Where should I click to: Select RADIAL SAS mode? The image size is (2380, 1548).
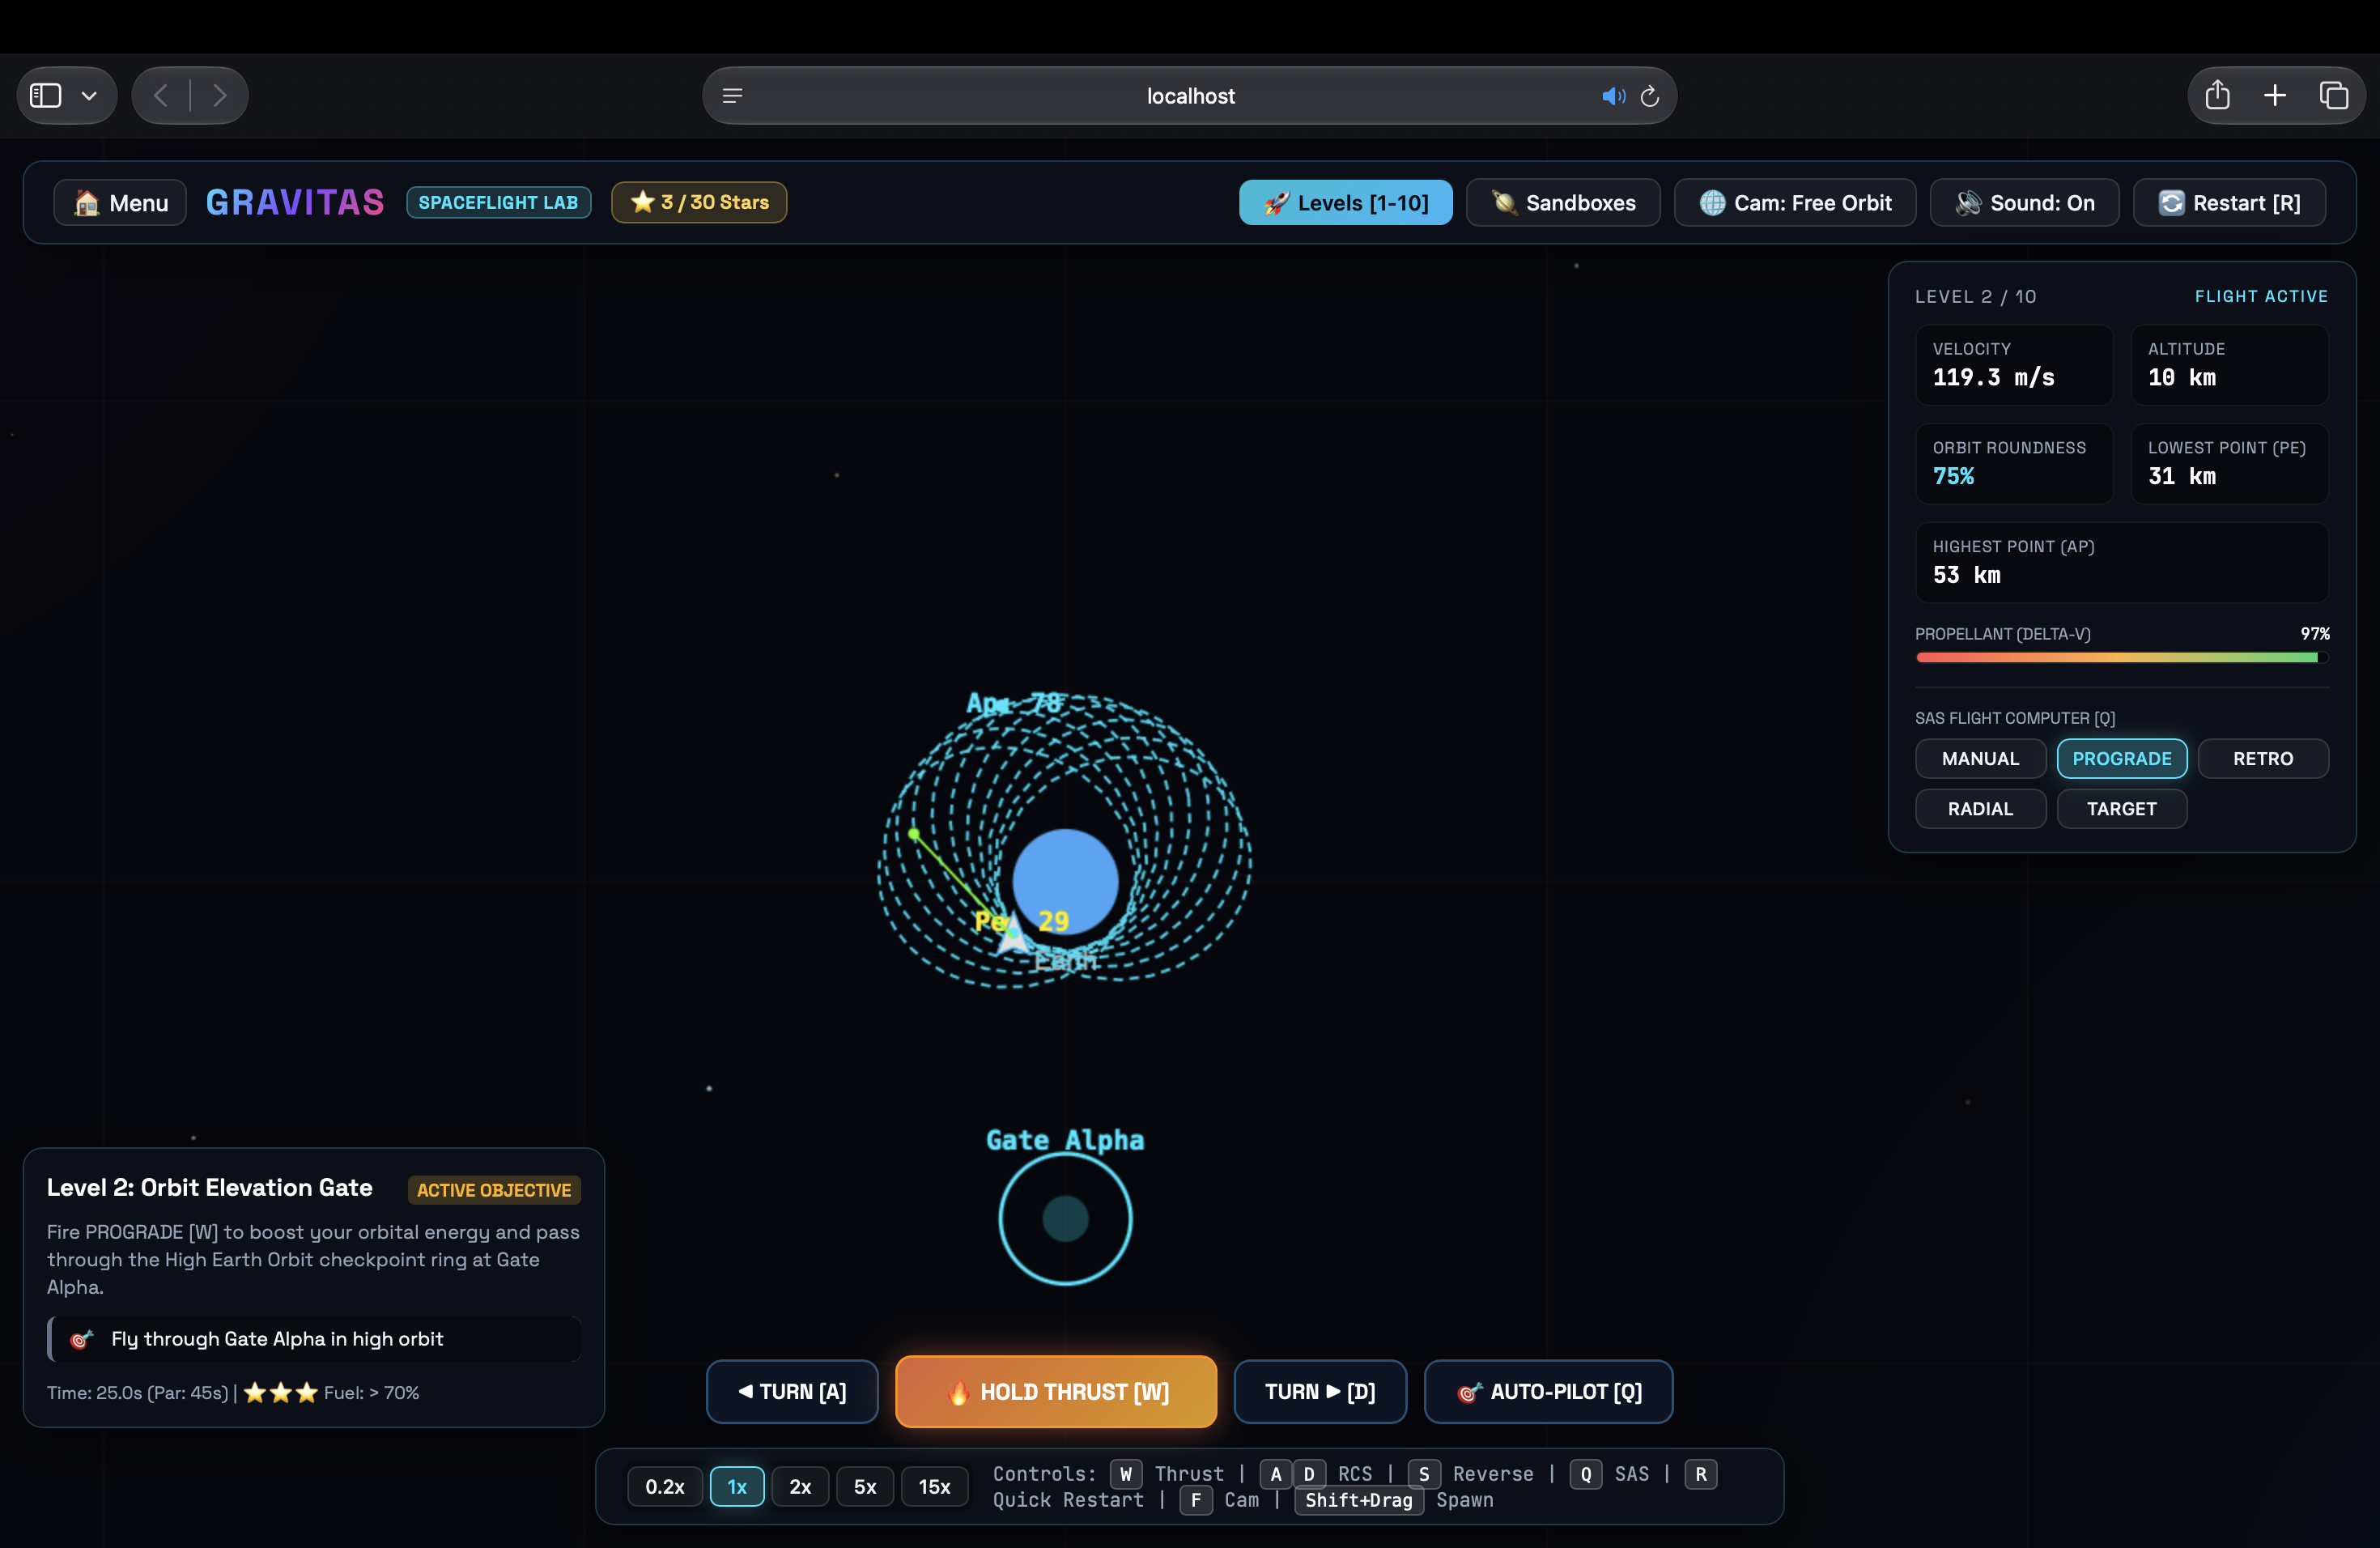(1980, 809)
